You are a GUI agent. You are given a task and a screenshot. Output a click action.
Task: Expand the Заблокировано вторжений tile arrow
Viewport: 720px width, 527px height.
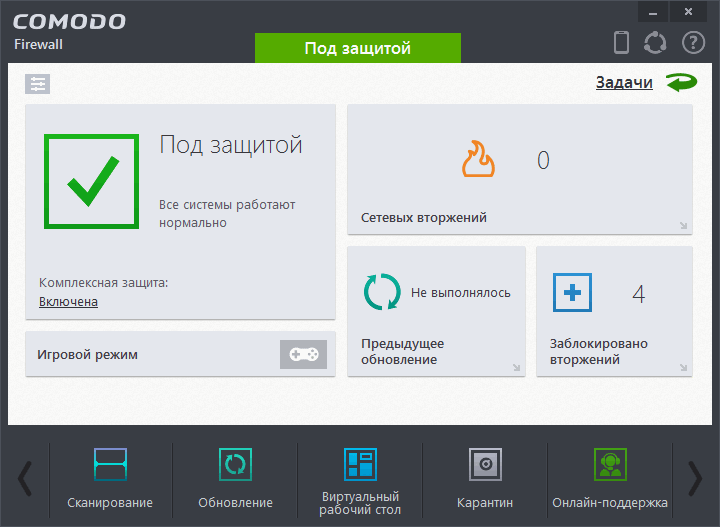(683, 368)
